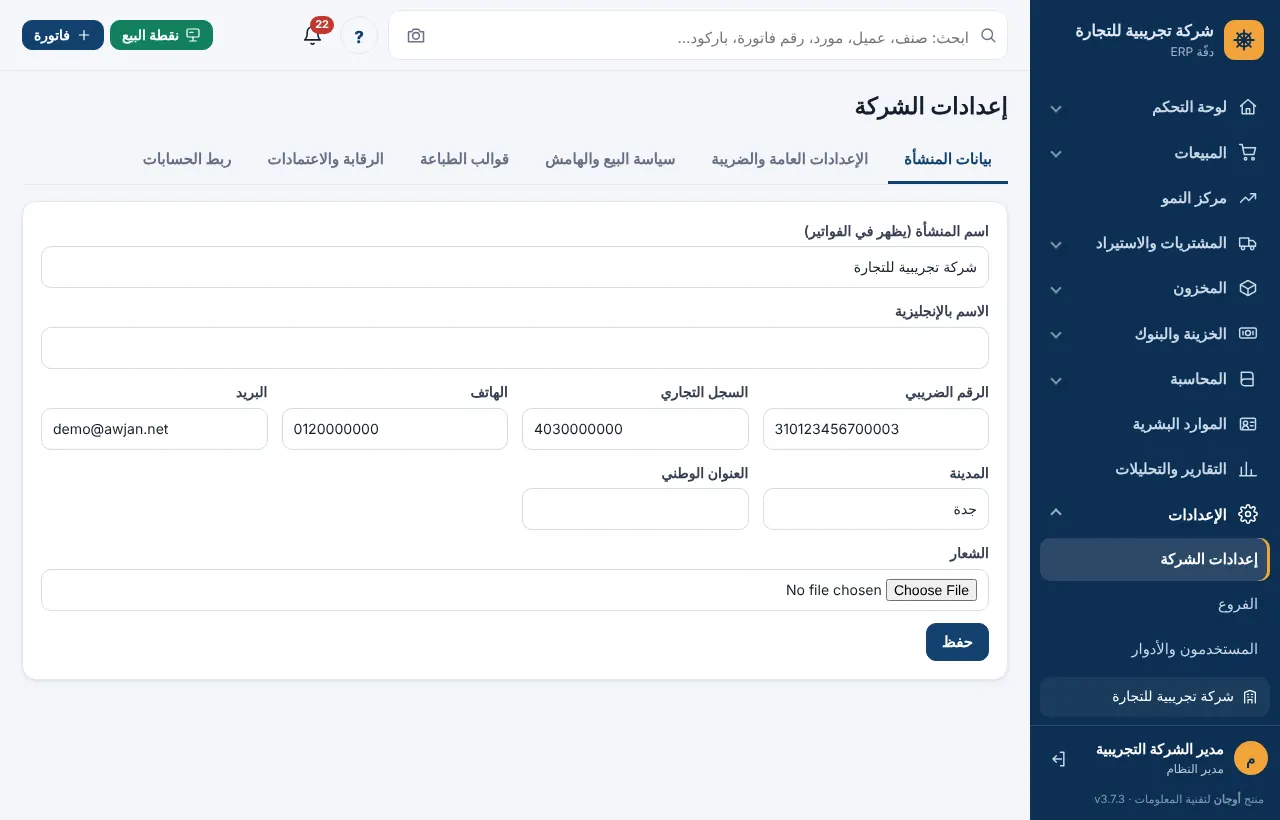1280x820 pixels.
Task: Expand the المخزون chevron
Action: tap(1056, 289)
